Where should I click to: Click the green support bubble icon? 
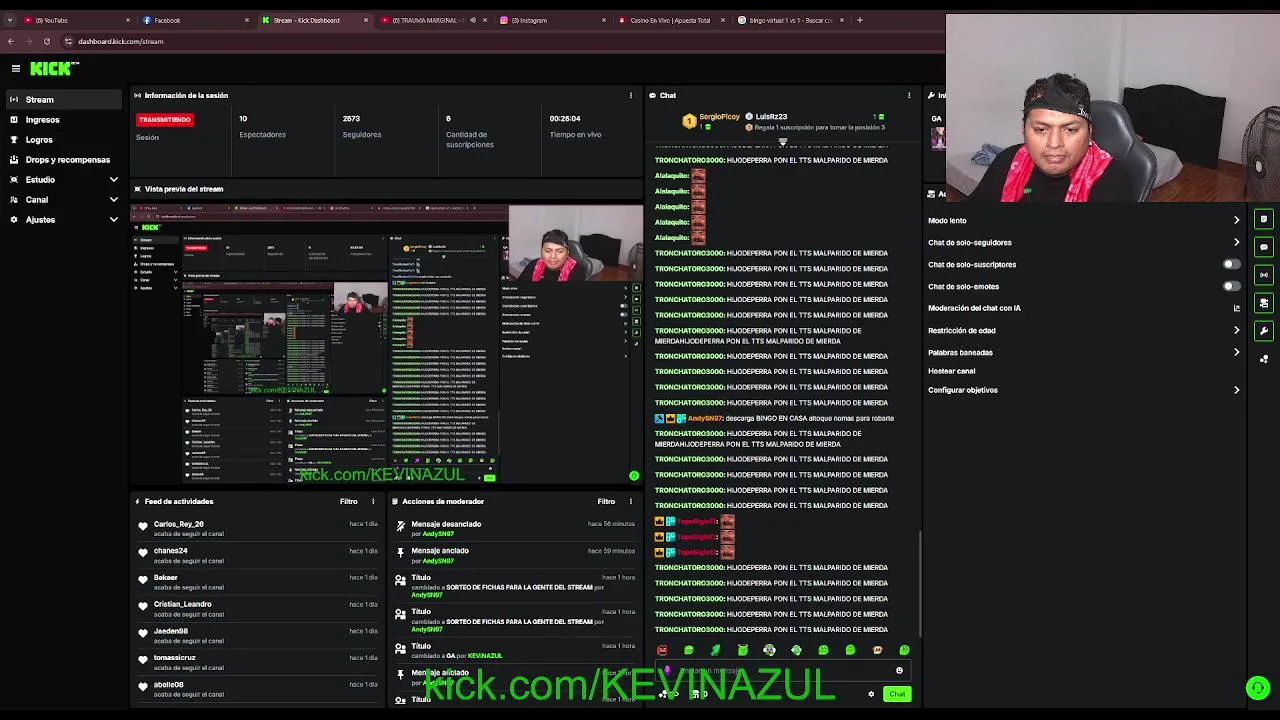tap(1258, 687)
